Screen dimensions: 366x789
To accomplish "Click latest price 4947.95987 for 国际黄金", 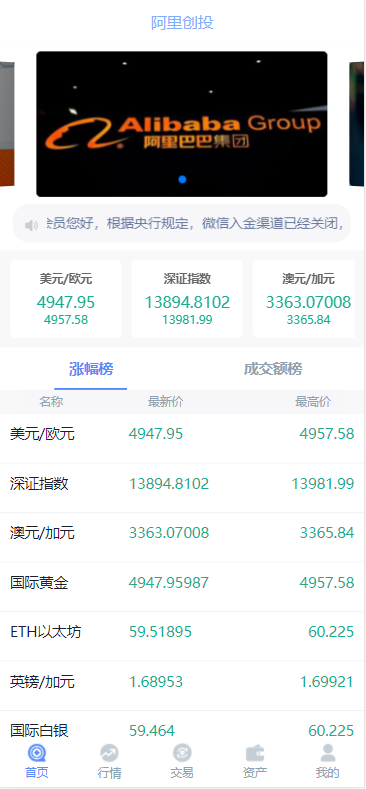I will point(169,583).
